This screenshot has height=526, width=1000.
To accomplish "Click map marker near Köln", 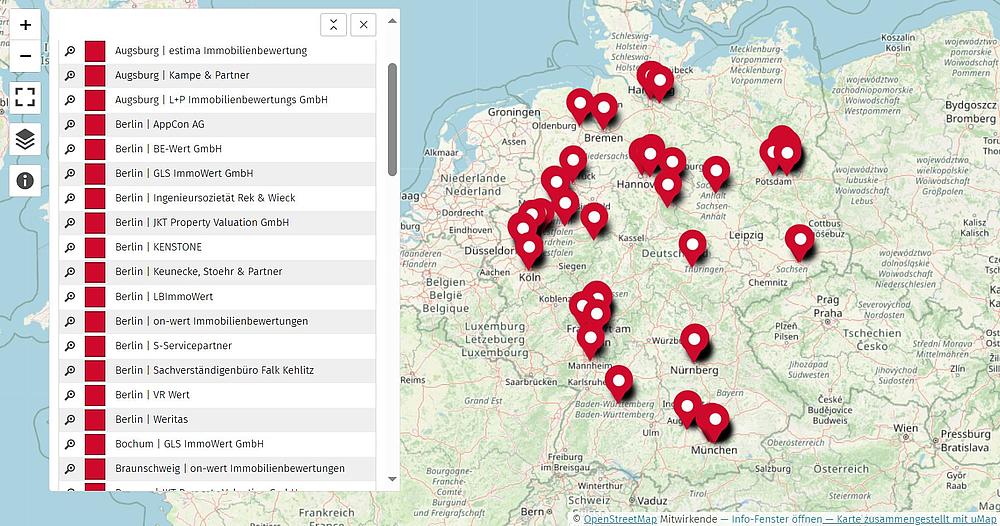I will tap(529, 250).
